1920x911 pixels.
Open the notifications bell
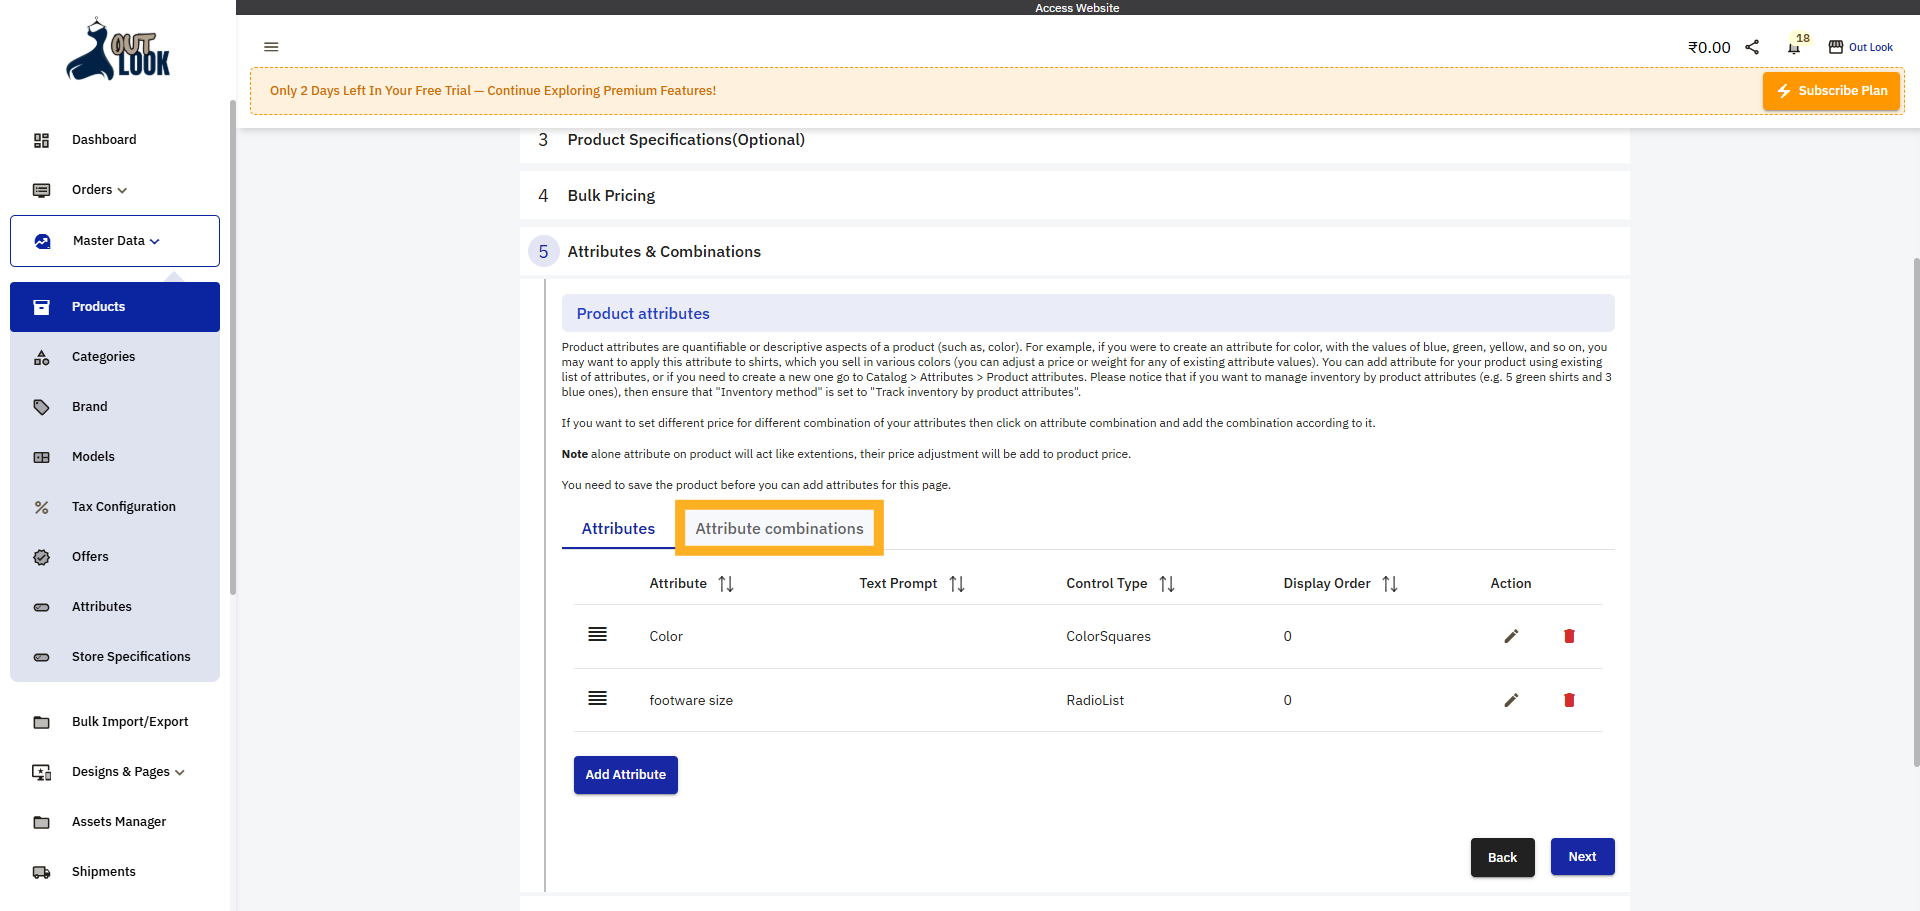click(1794, 47)
